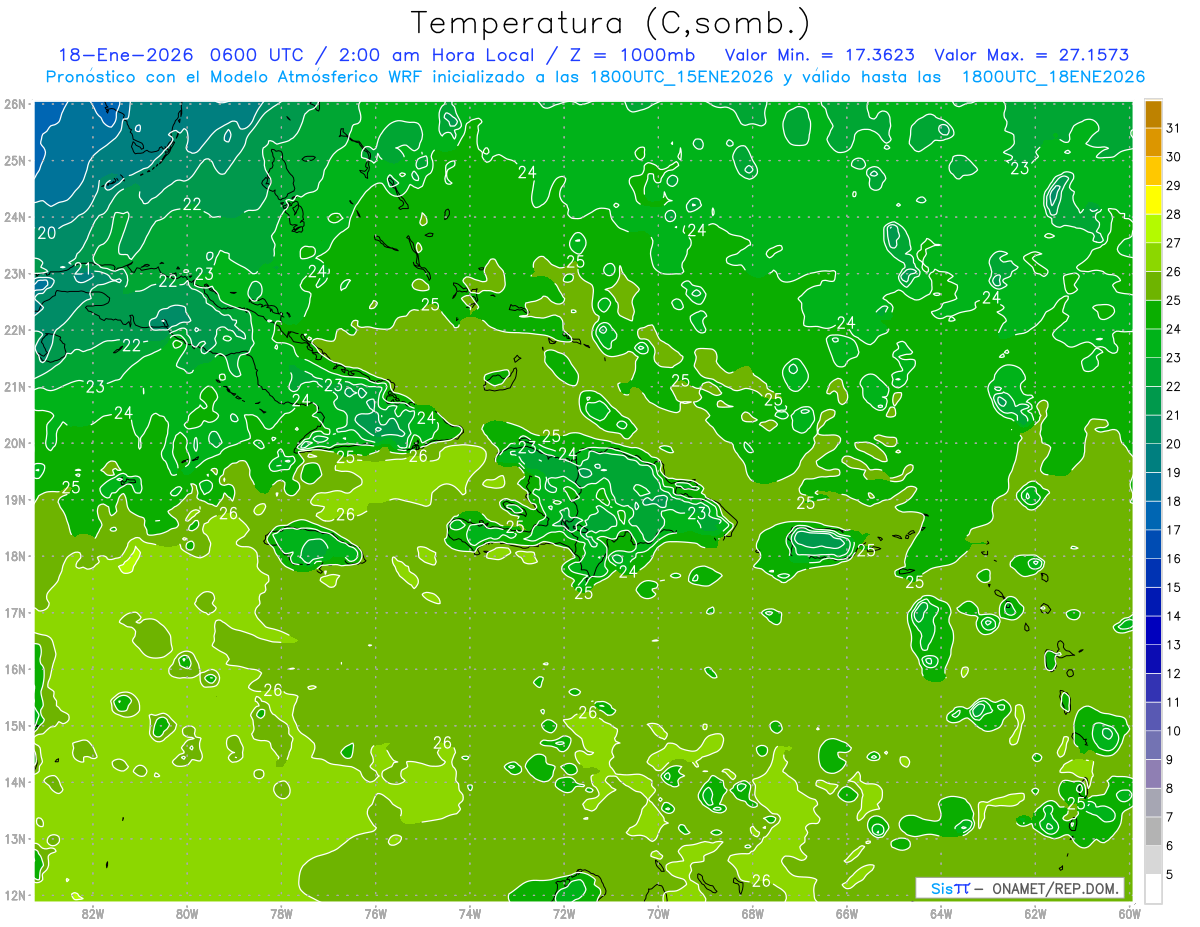
Task: Click the title "Temperatura (C,somb.)"
Action: coord(611,24)
